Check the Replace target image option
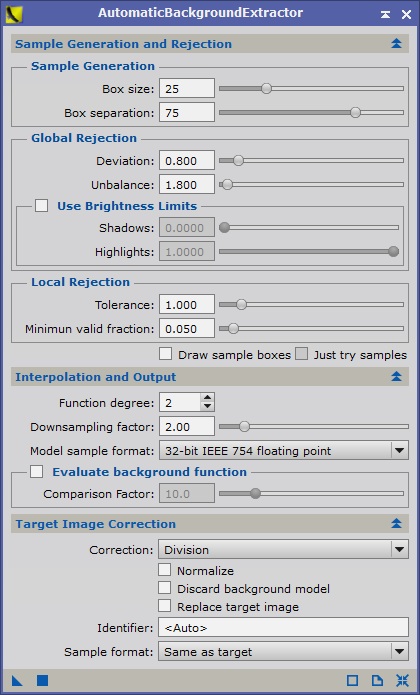This screenshot has height=695, width=420. (164, 605)
